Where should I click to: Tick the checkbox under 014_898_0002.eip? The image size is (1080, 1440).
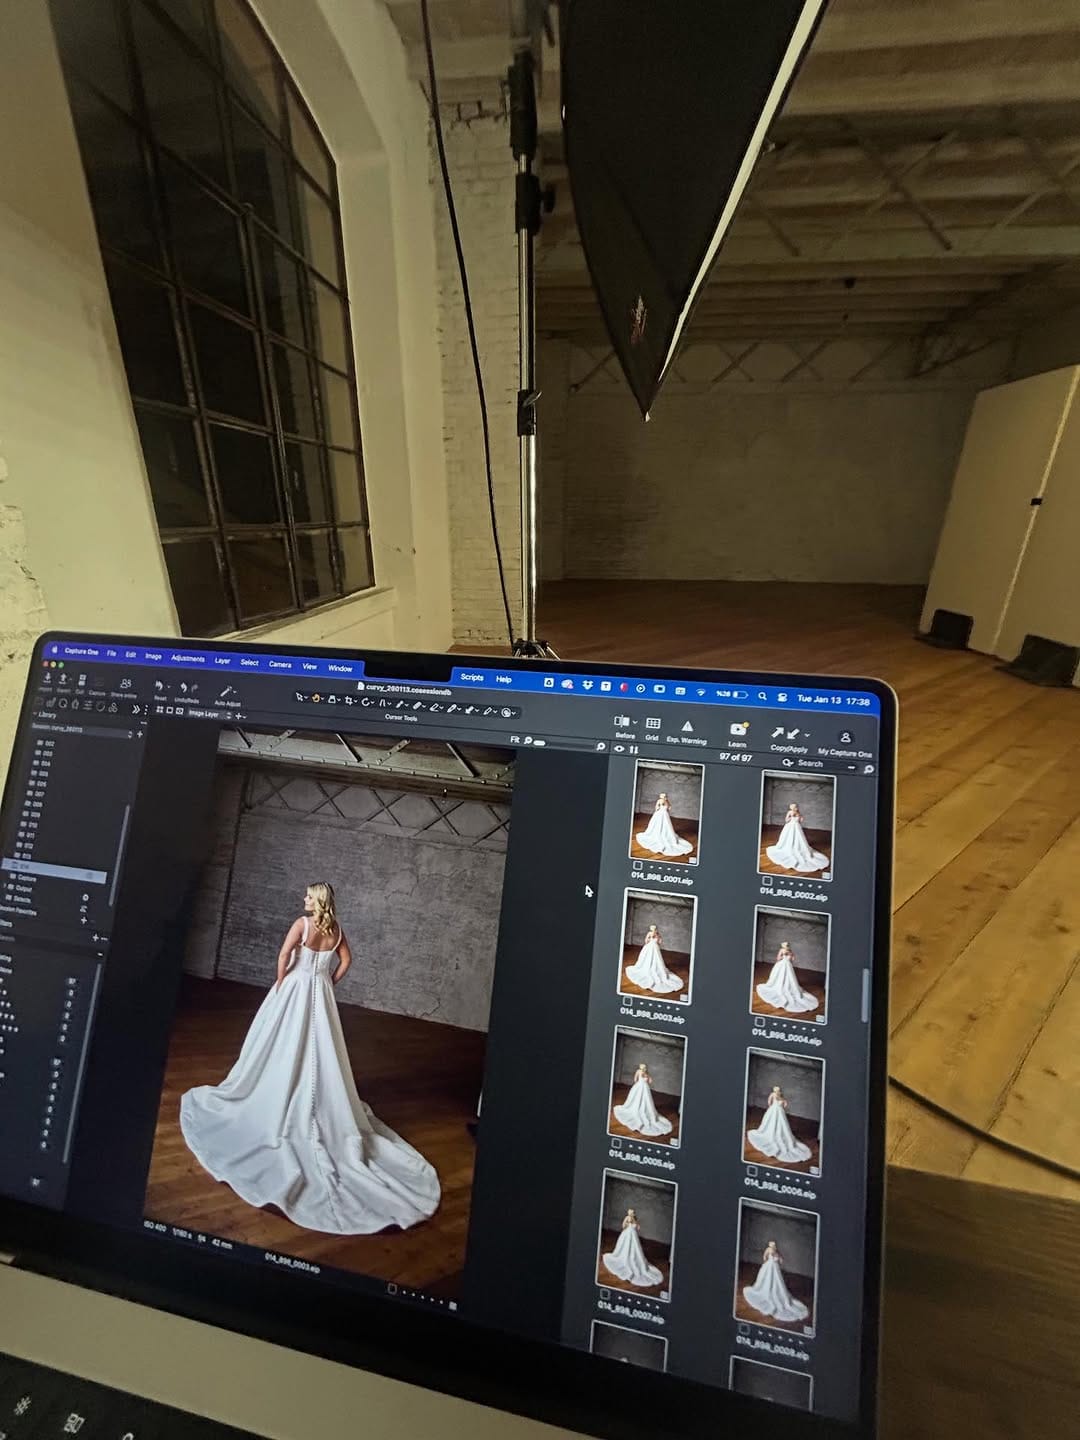(767, 881)
